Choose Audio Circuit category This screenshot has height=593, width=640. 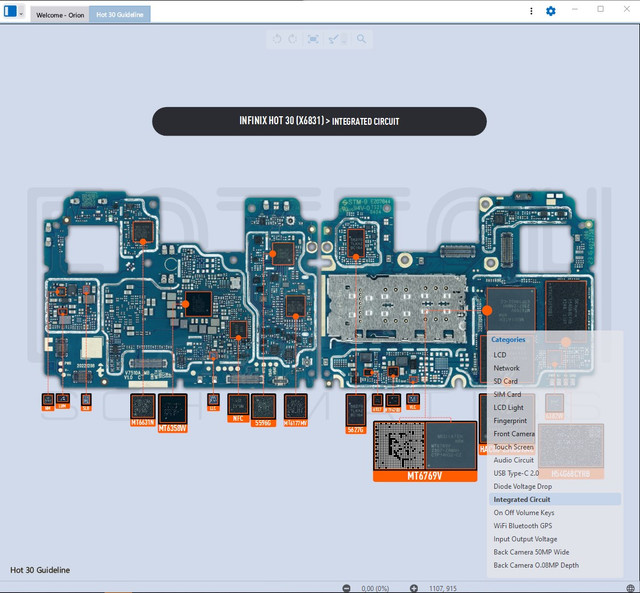coord(513,460)
